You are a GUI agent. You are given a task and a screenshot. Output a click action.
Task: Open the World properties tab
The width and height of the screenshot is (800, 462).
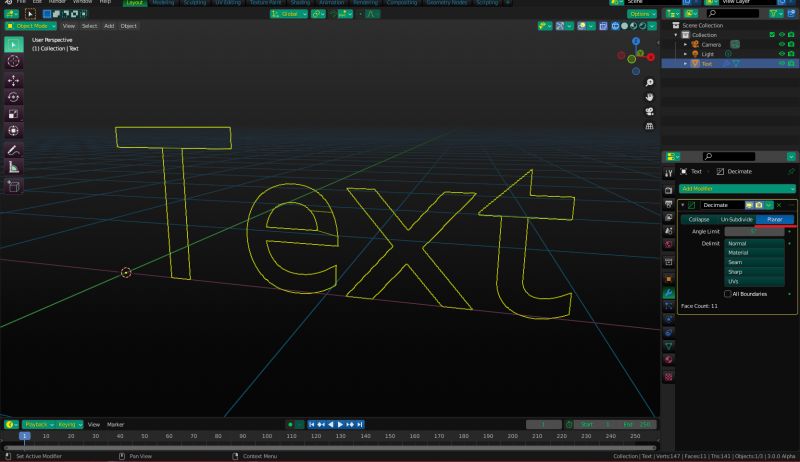668,244
